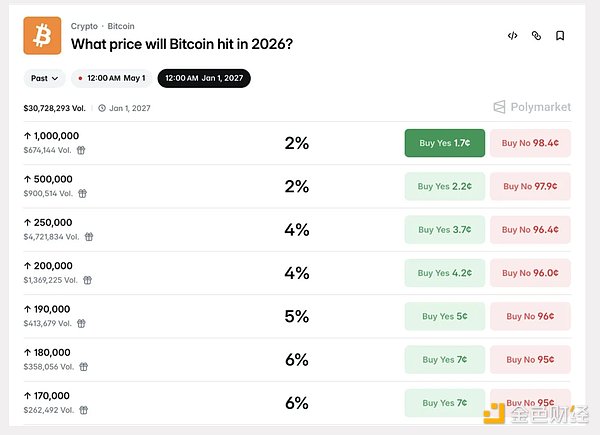Click gift icon on 1,000,000 row
The image size is (600, 435).
(x=81, y=150)
